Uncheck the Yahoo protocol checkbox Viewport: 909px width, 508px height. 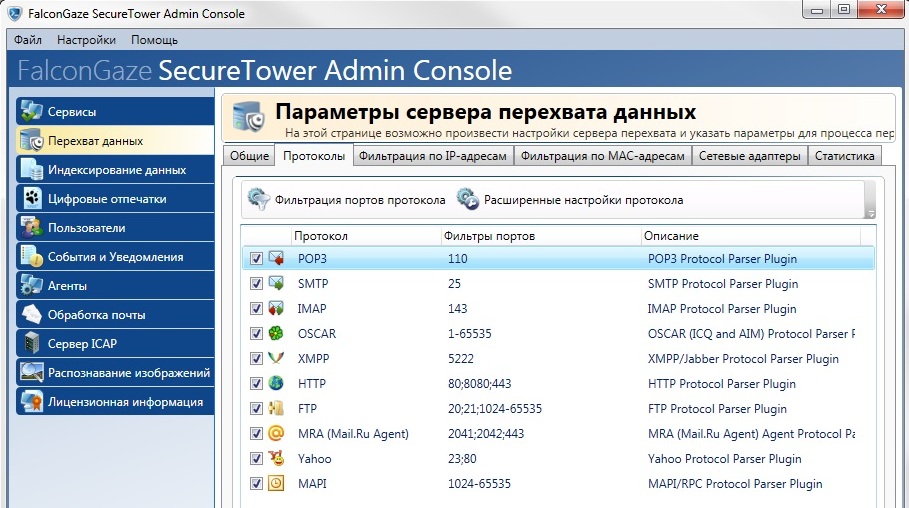[x=256, y=458]
